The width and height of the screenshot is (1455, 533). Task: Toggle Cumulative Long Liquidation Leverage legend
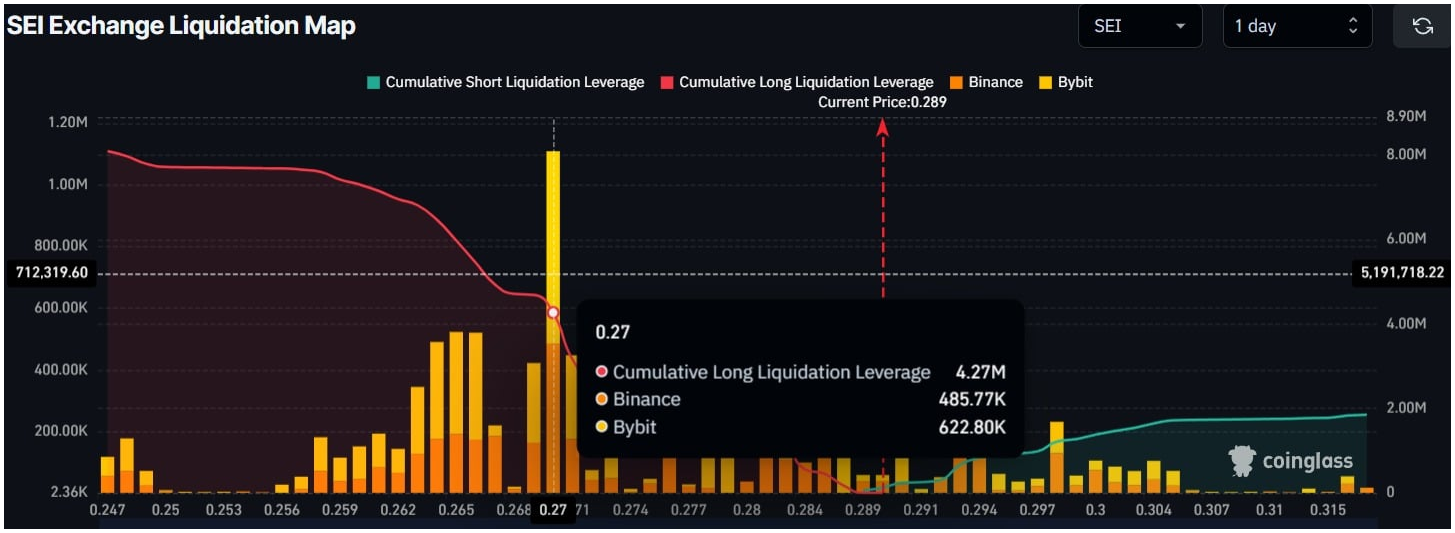tap(805, 82)
